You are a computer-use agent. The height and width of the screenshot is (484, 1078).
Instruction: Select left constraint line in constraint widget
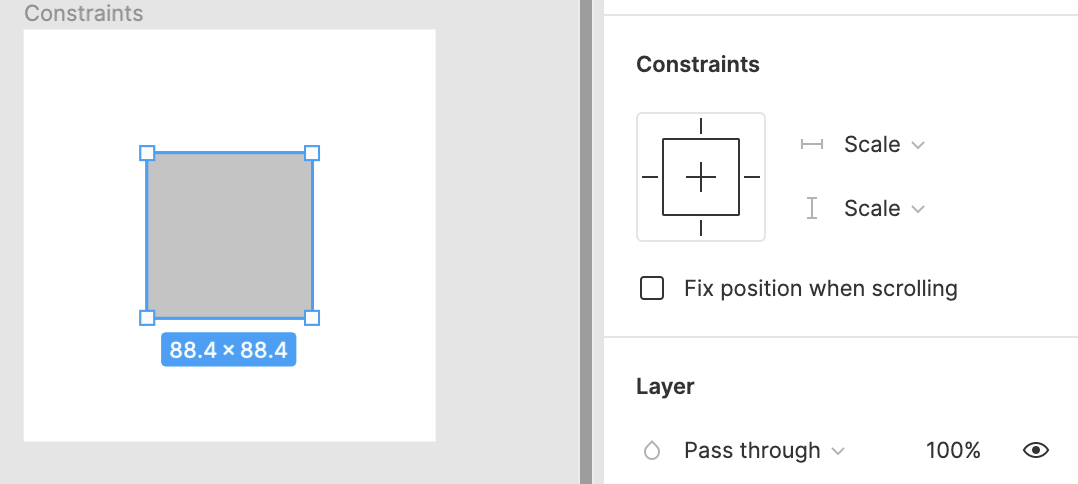click(650, 177)
